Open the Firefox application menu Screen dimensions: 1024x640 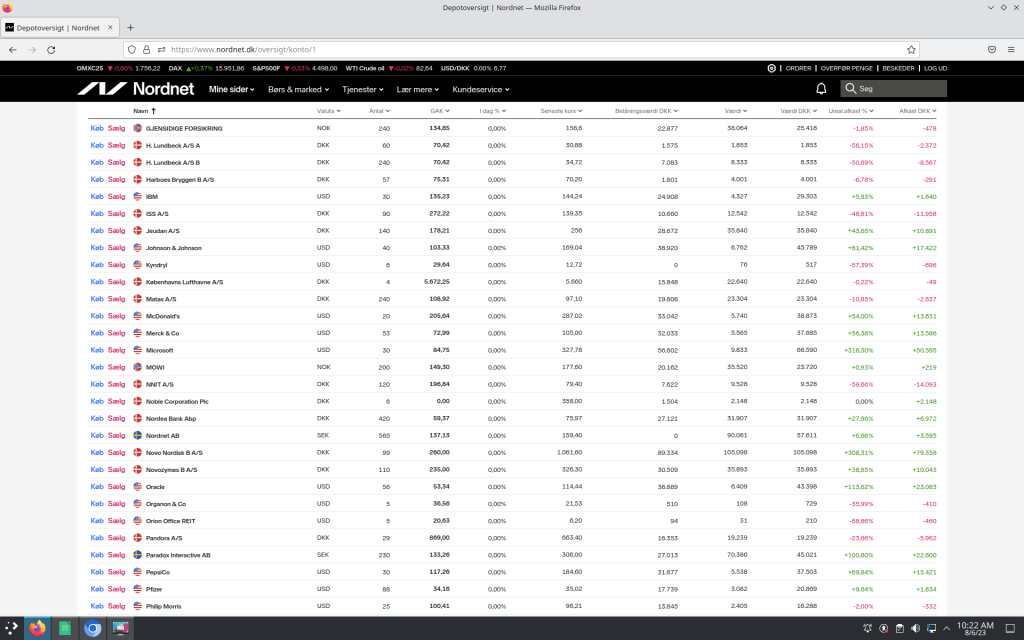(1012, 49)
